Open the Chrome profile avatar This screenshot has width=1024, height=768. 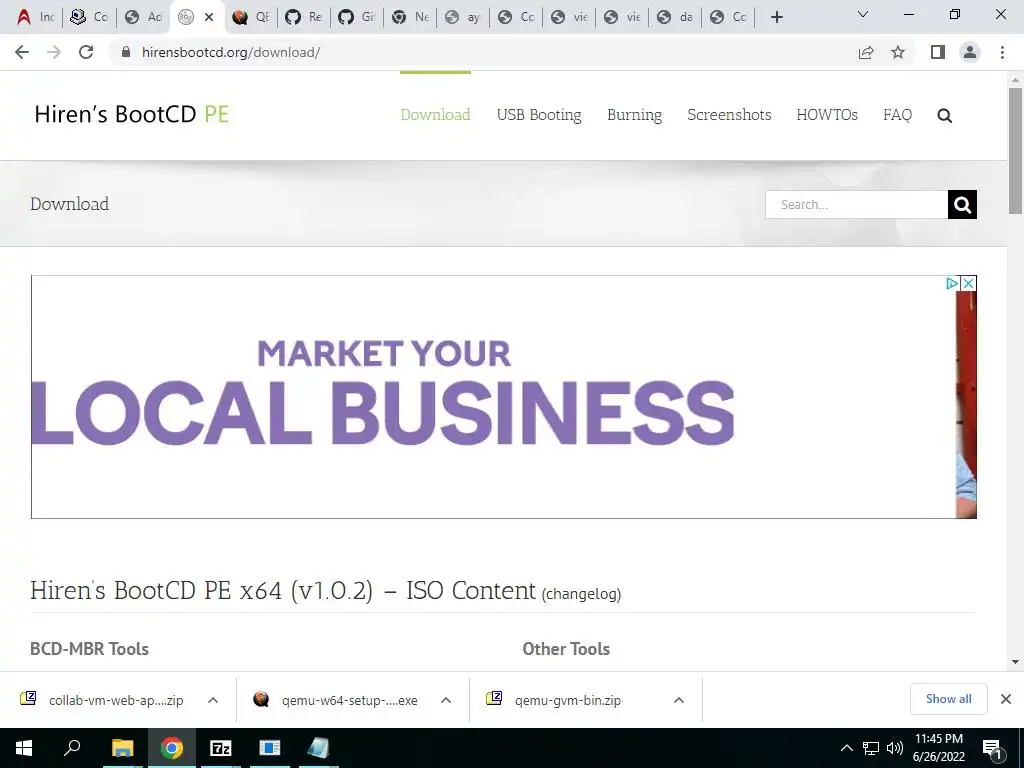pos(970,52)
